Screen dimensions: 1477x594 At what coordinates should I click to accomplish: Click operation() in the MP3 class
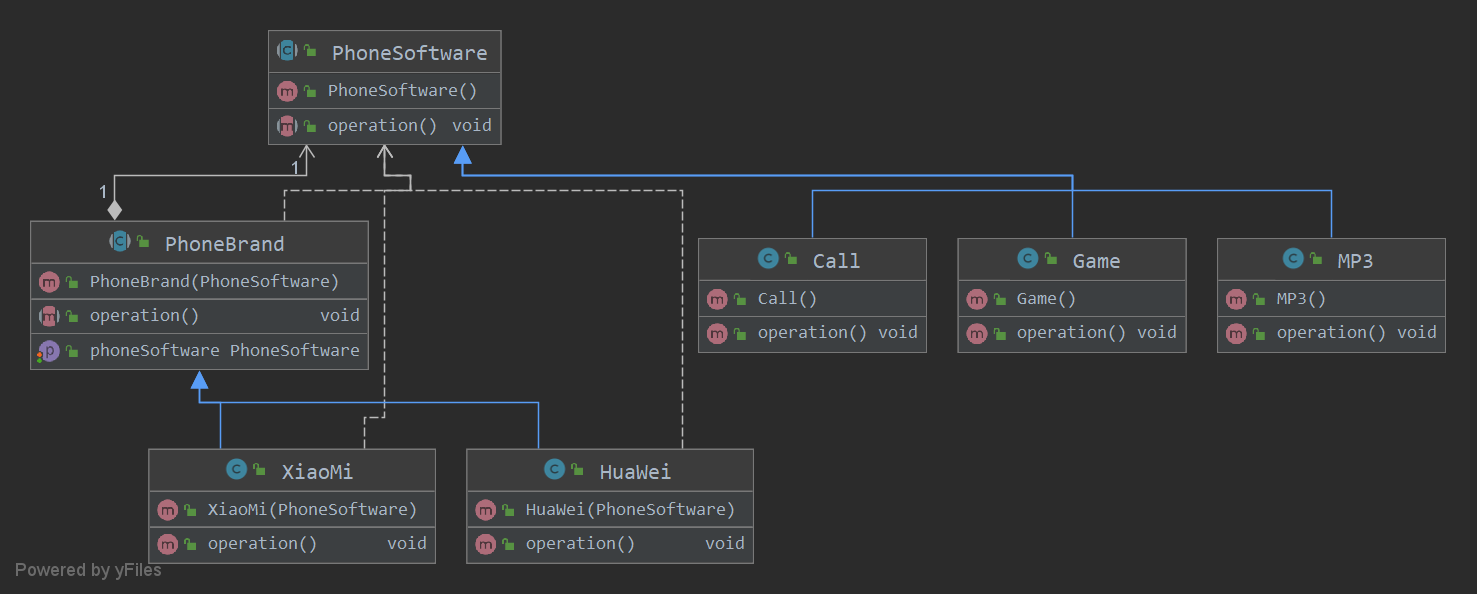click(1332, 332)
